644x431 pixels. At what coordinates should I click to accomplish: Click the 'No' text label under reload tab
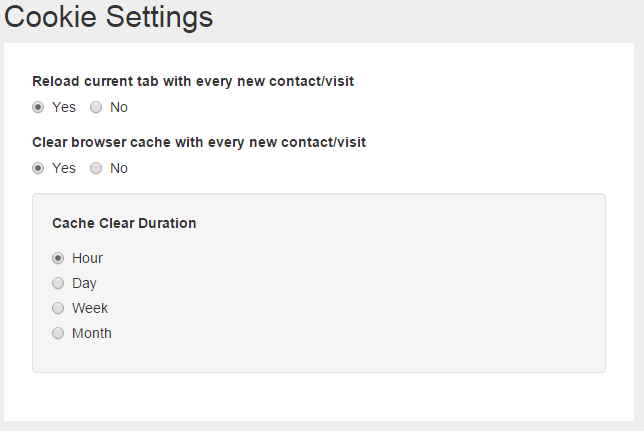(x=119, y=107)
